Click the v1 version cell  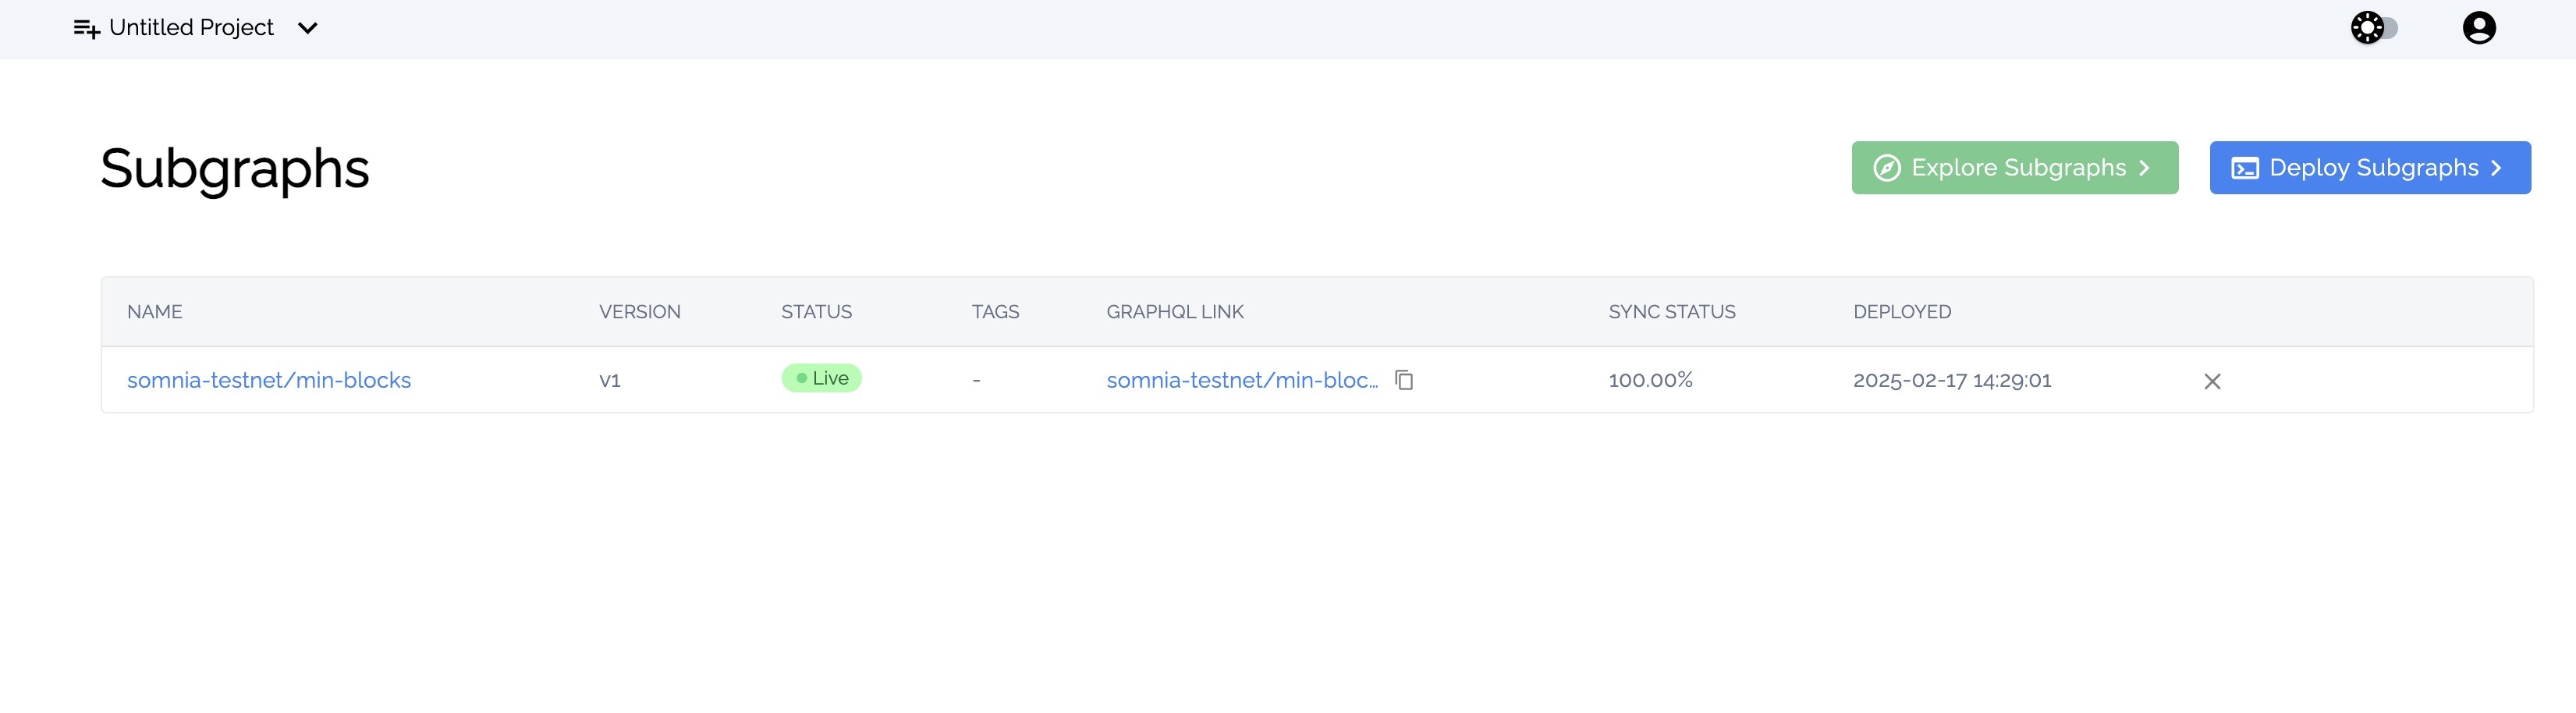point(610,380)
